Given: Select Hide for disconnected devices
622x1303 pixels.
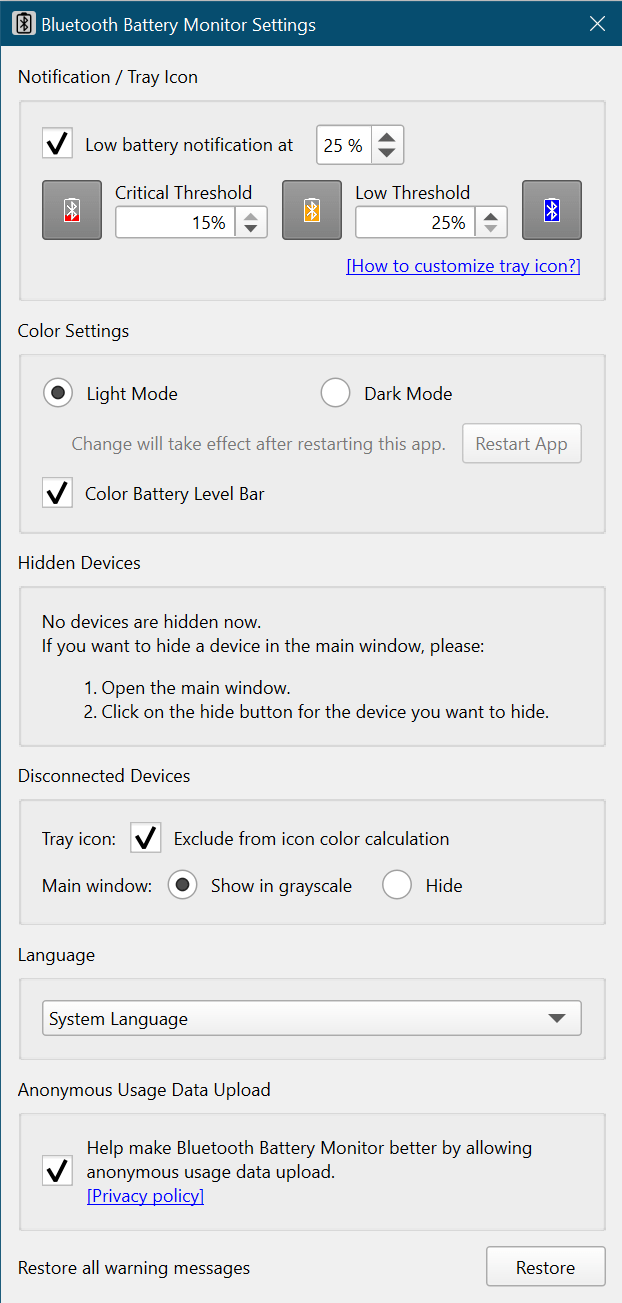Looking at the screenshot, I should coord(397,885).
